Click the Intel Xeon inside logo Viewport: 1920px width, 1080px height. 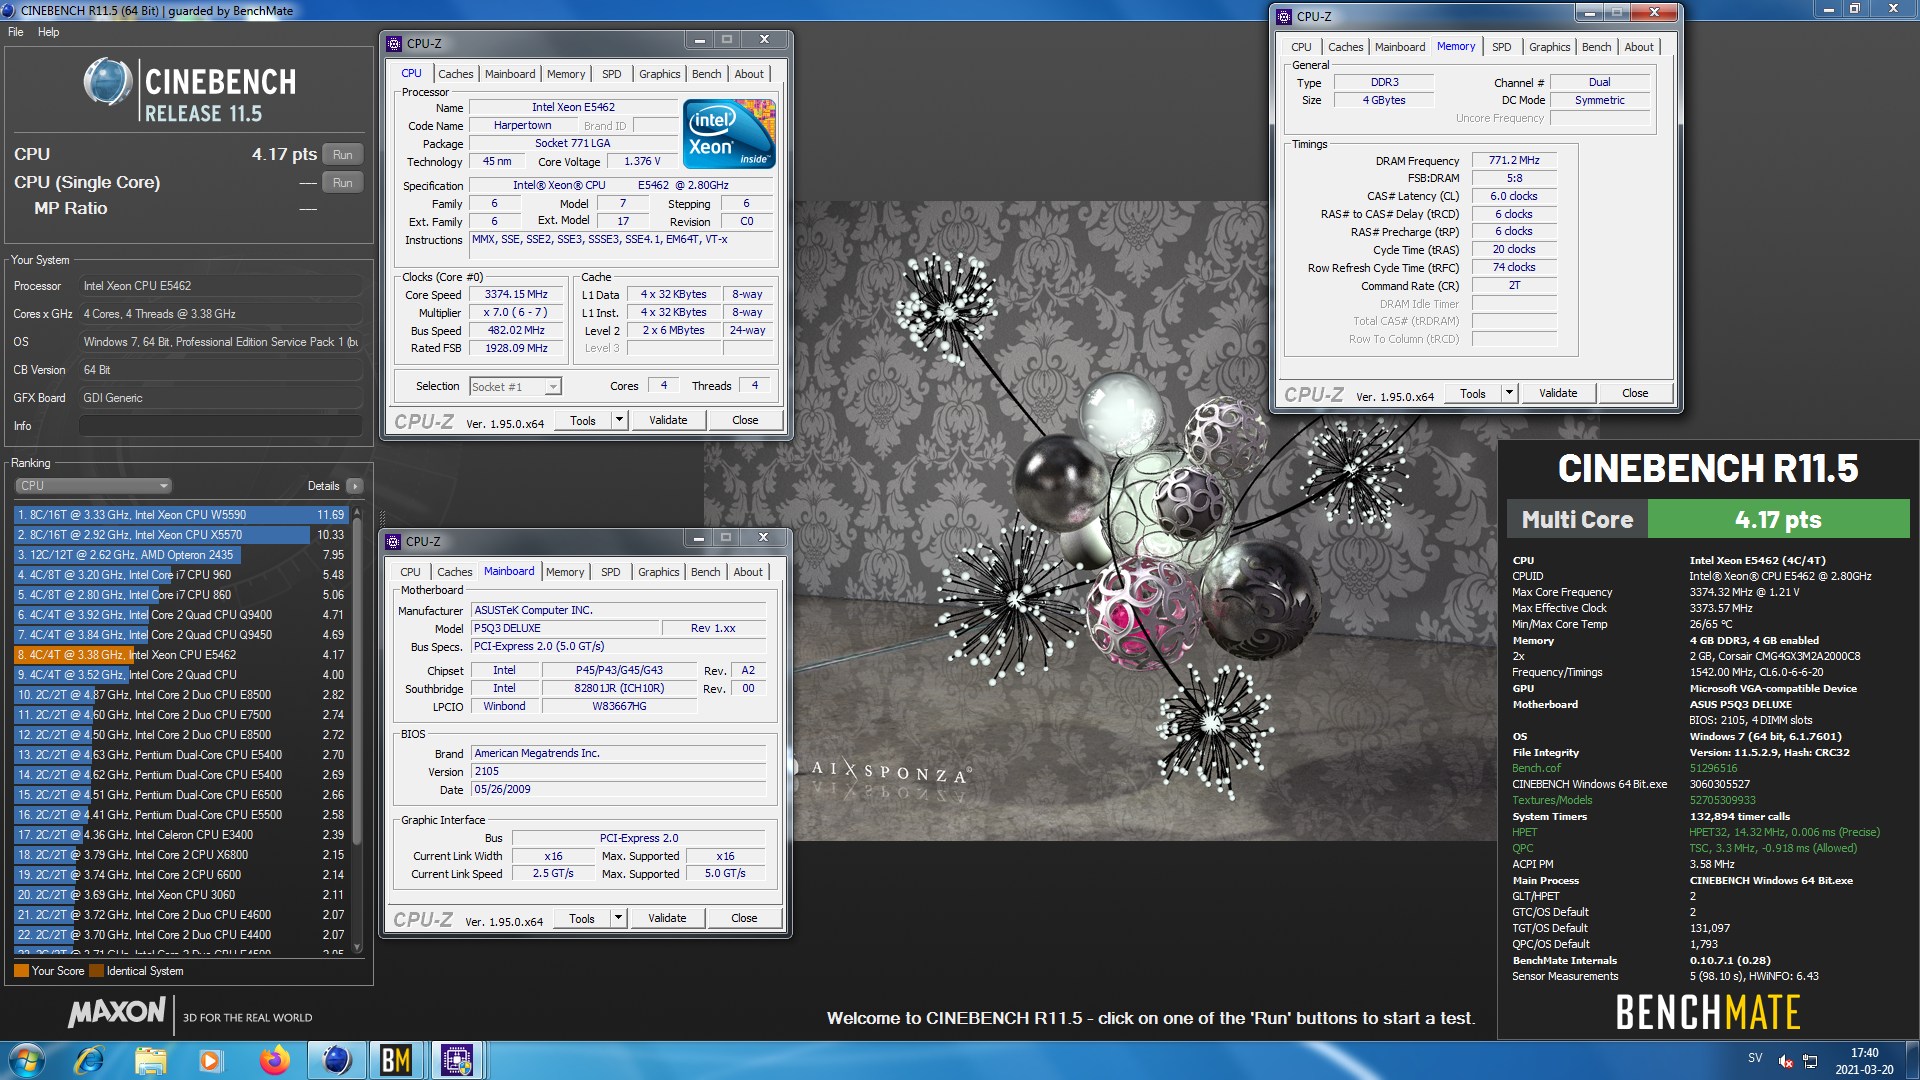[x=729, y=133]
